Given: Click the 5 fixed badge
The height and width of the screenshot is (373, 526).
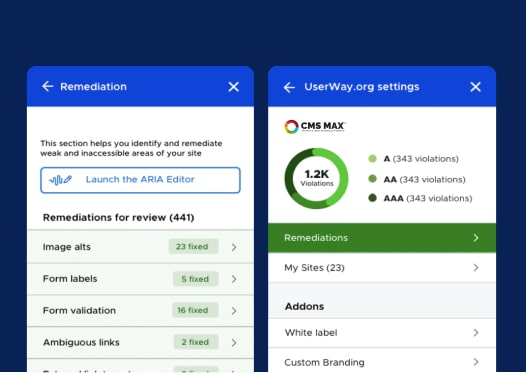Looking at the screenshot, I should pyautogui.click(x=195, y=279).
